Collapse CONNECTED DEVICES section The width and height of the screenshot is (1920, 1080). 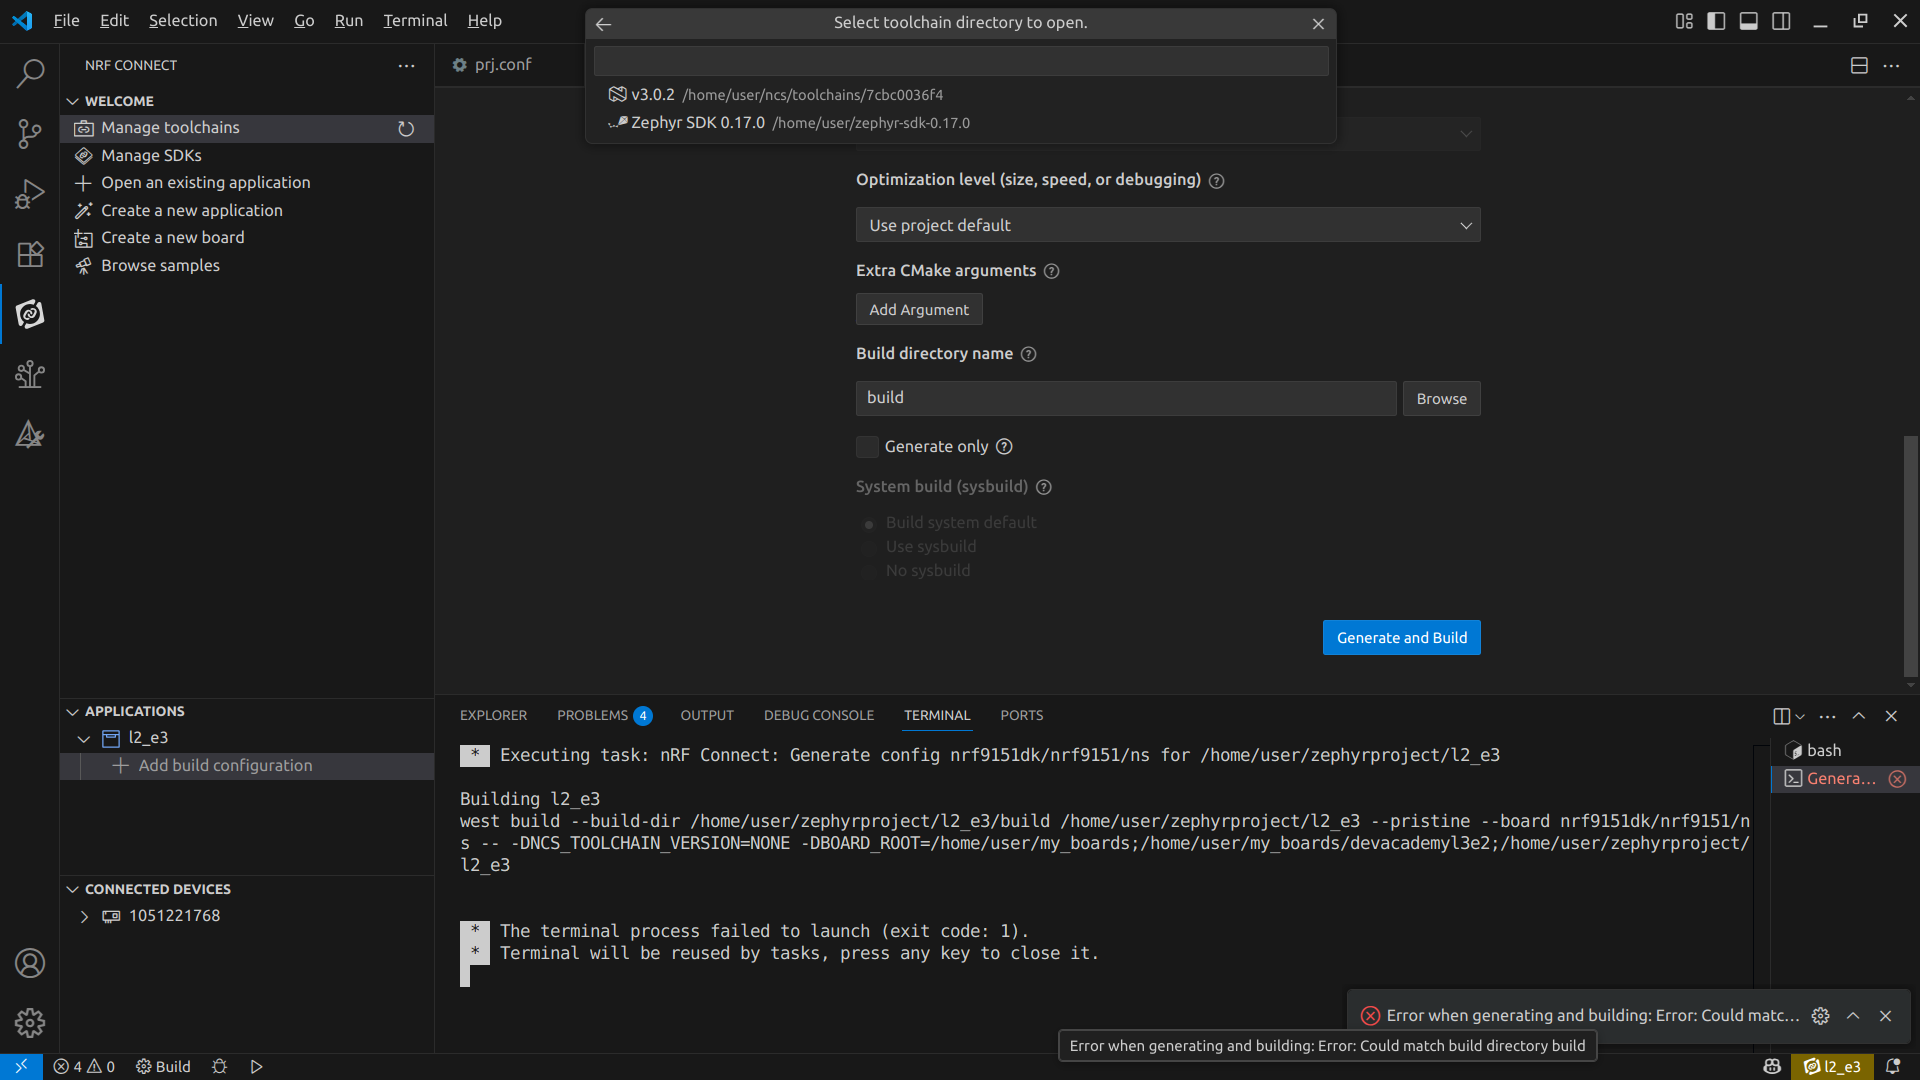click(72, 890)
